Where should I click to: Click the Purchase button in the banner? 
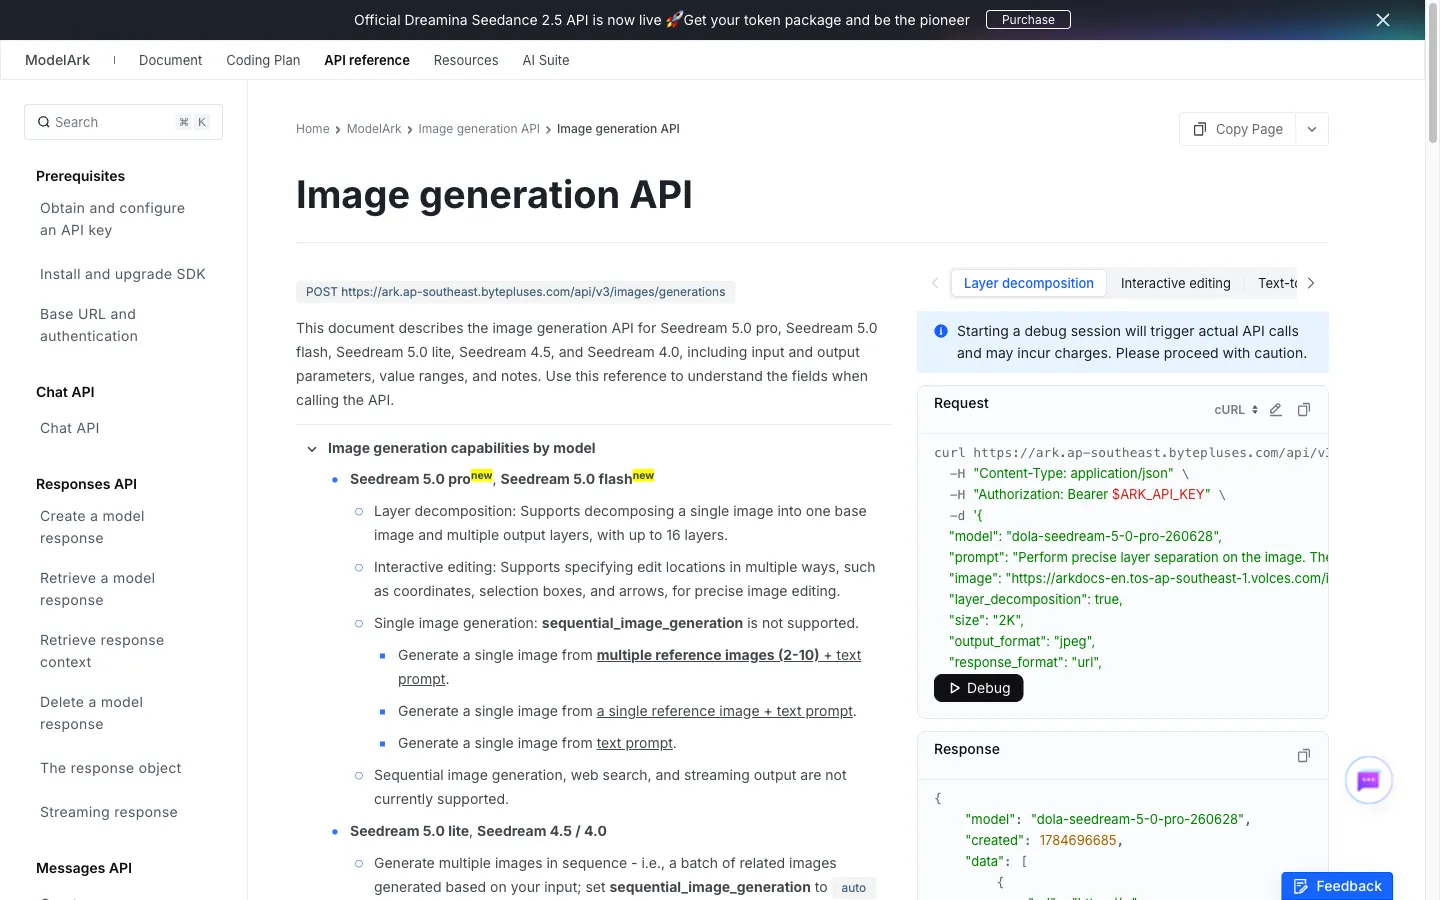click(x=1028, y=20)
